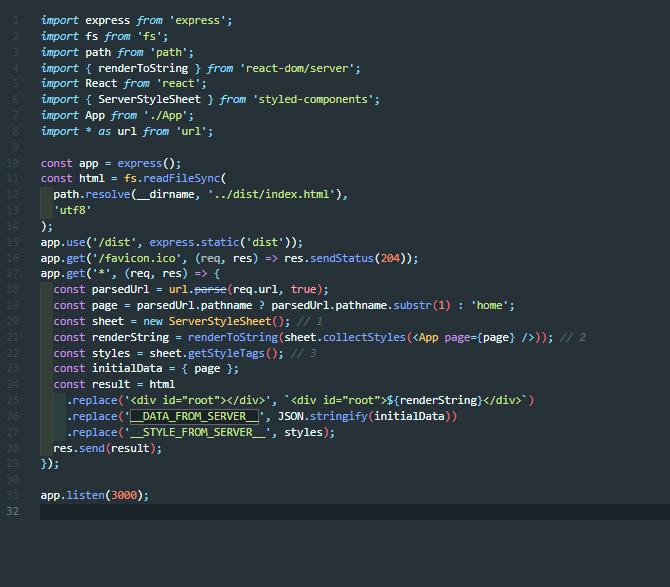Click the port number 3000 in app.listen
Screen dimensions: 670x587
124,496
